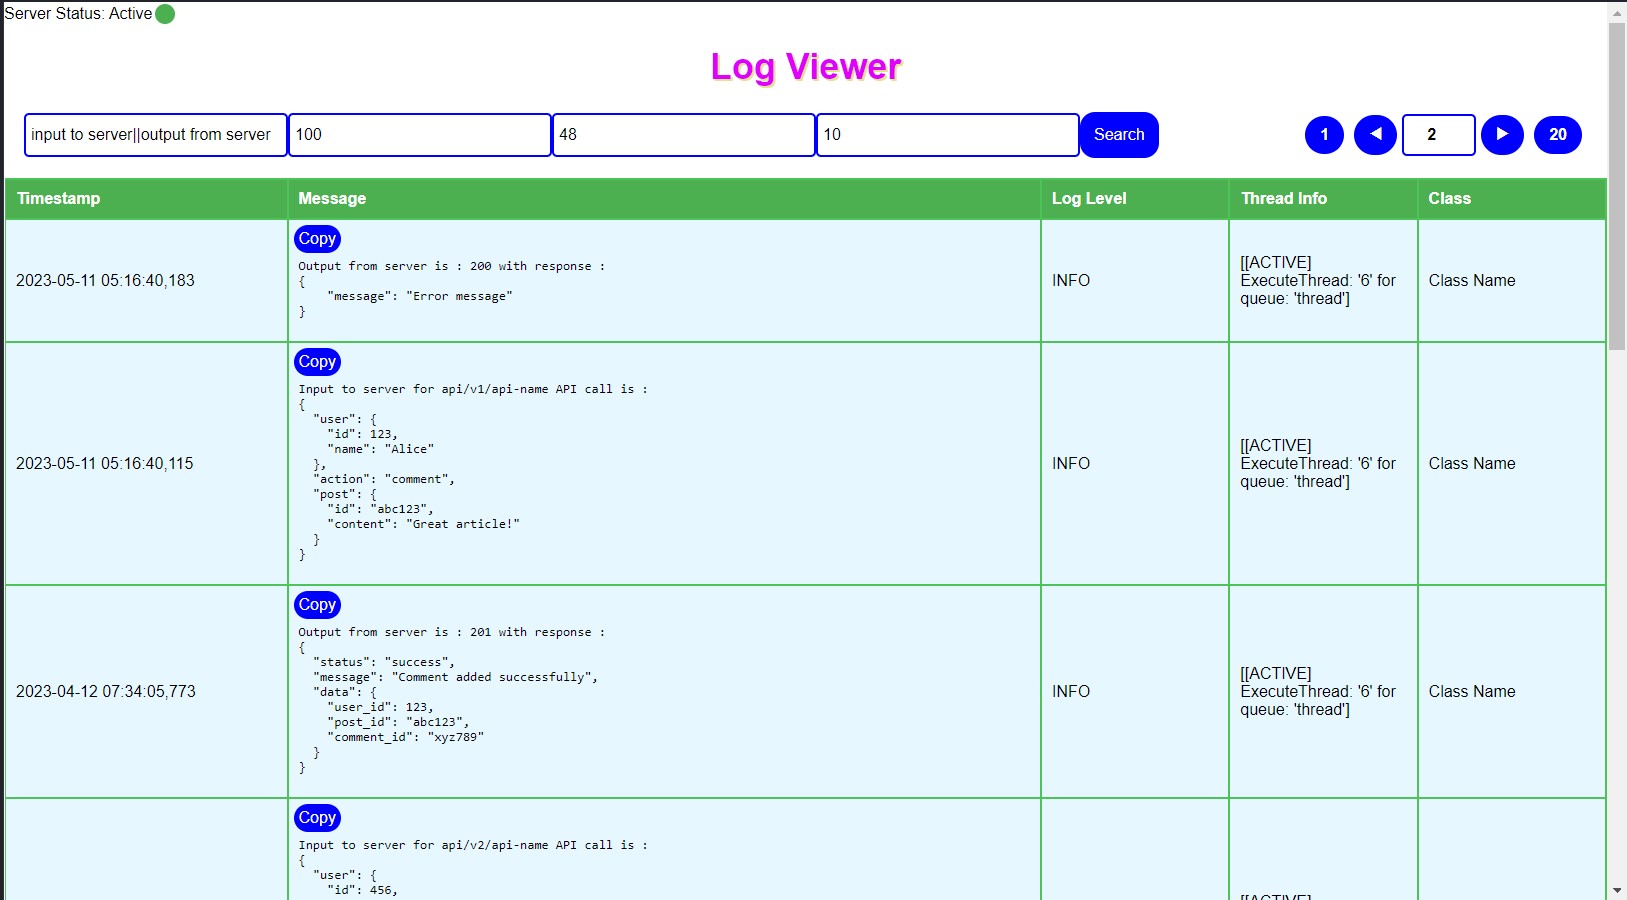Image resolution: width=1627 pixels, height=900 pixels.
Task: Jump to first page button 1
Action: click(1324, 135)
